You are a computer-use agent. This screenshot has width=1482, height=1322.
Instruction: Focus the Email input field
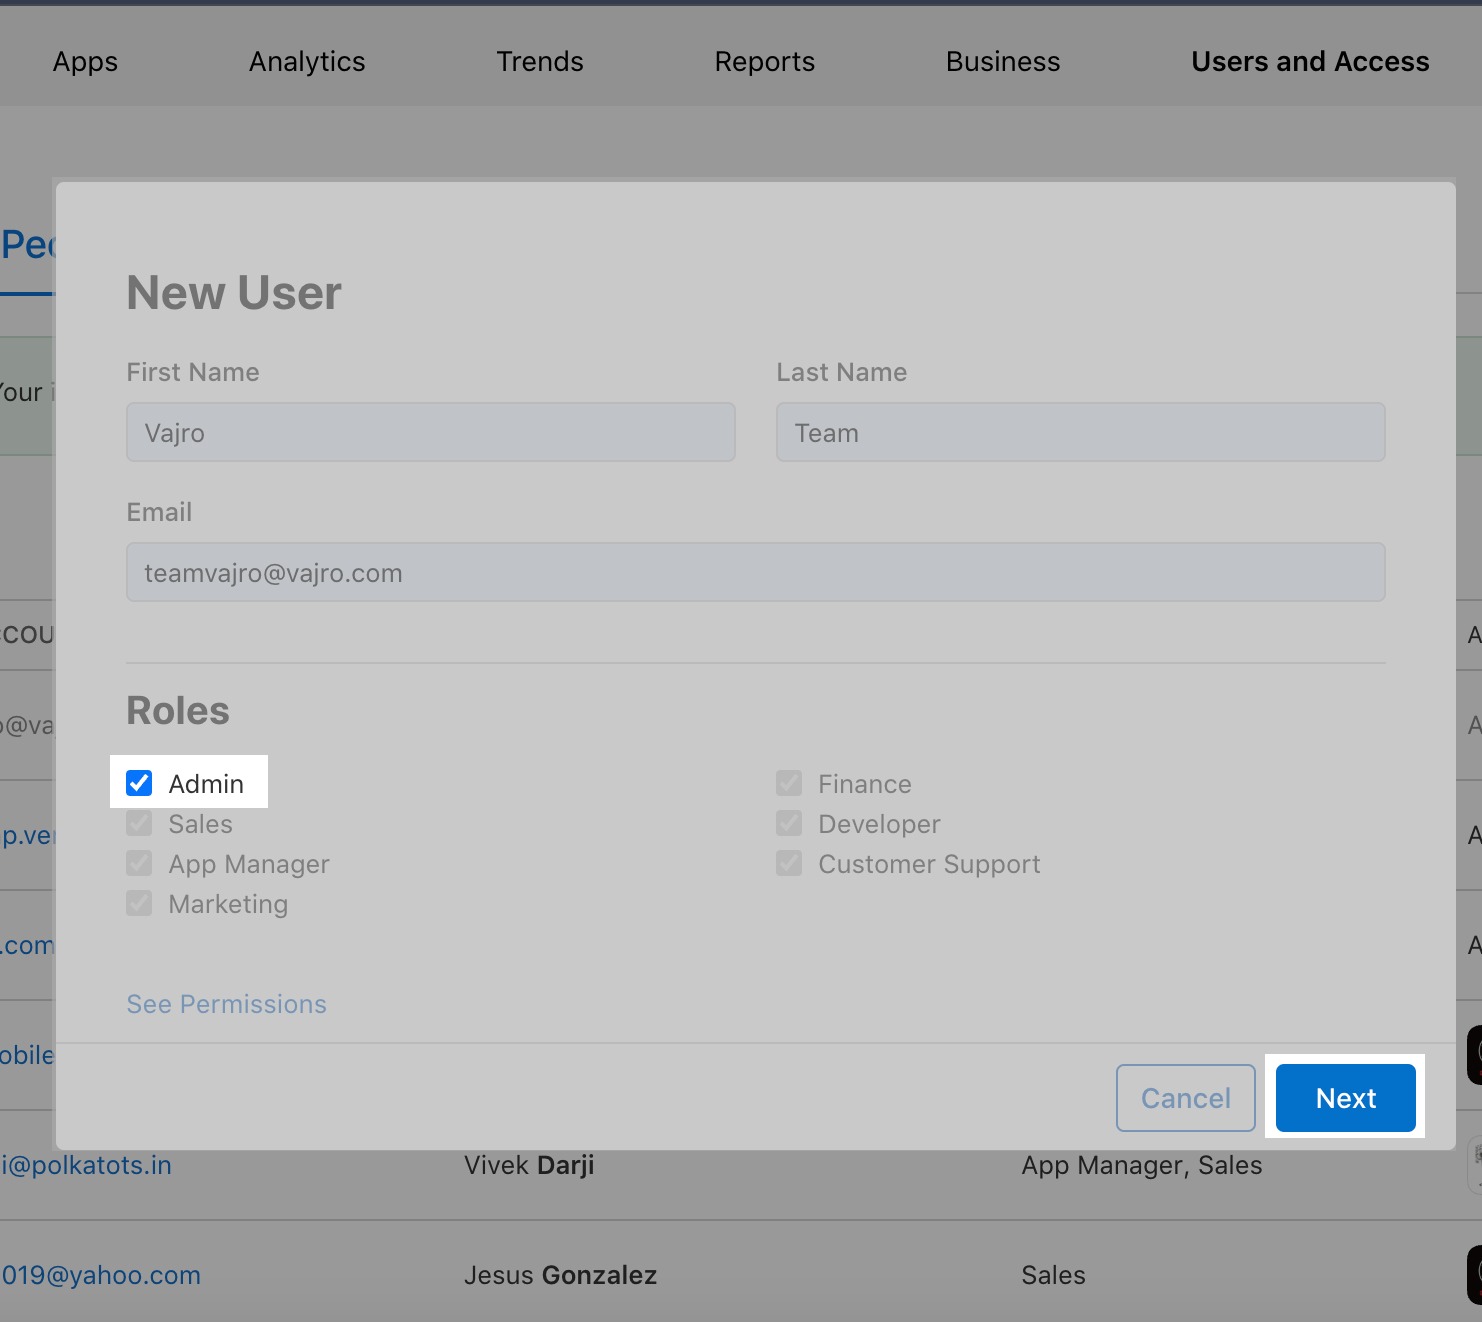point(755,573)
